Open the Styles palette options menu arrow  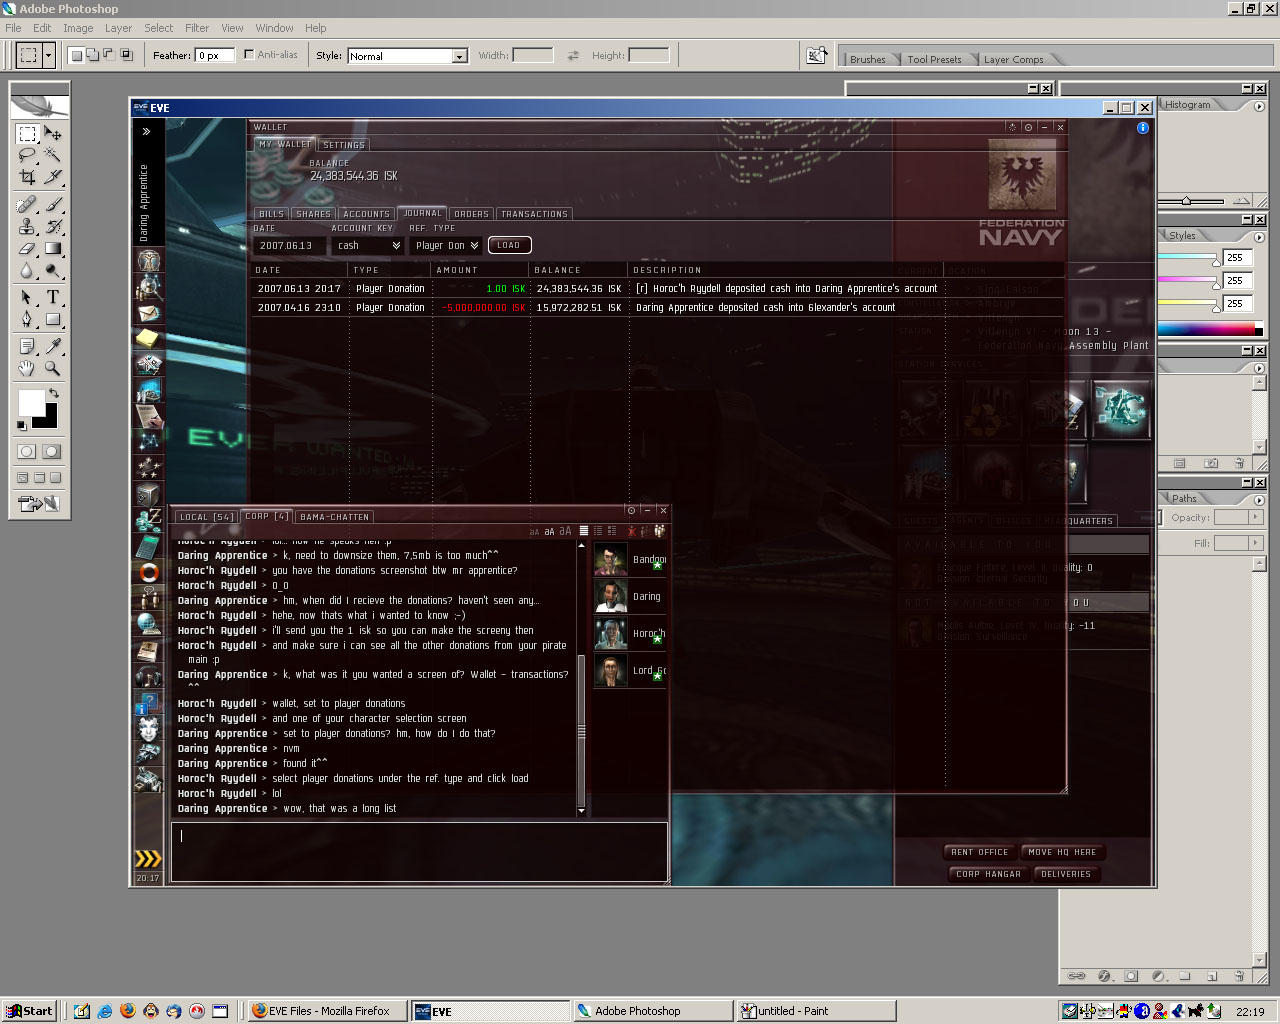[x=1259, y=237]
